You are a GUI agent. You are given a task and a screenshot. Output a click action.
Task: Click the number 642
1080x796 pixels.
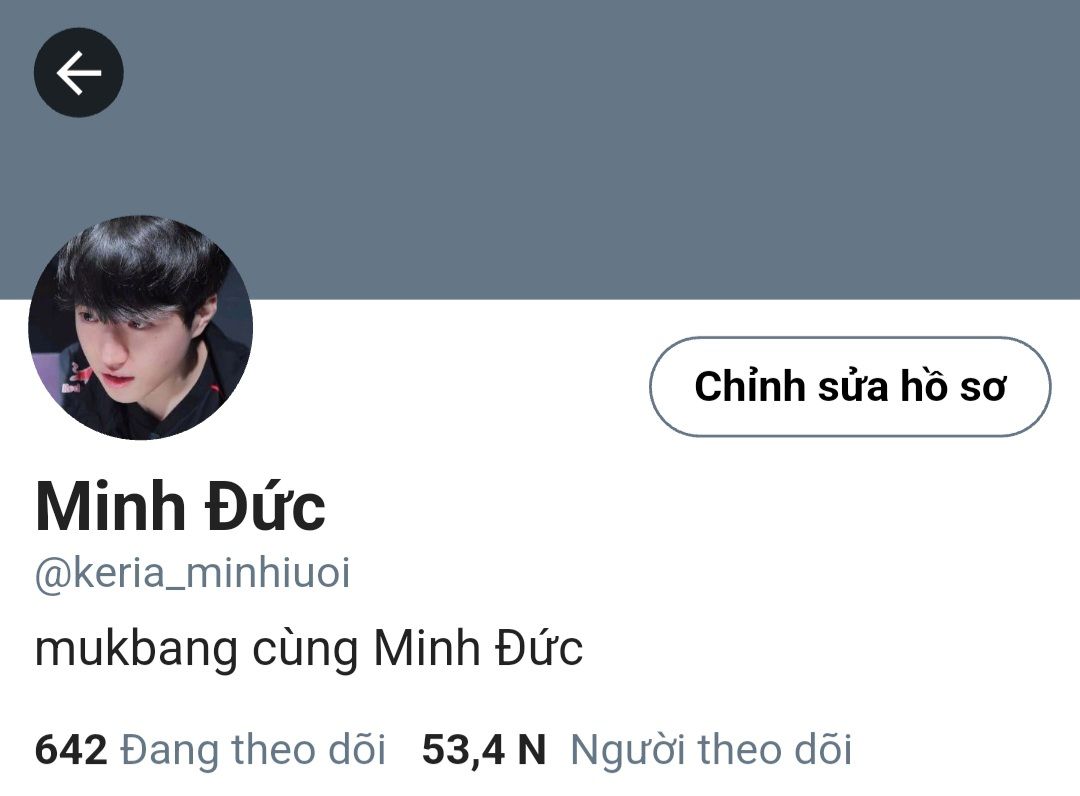71,749
